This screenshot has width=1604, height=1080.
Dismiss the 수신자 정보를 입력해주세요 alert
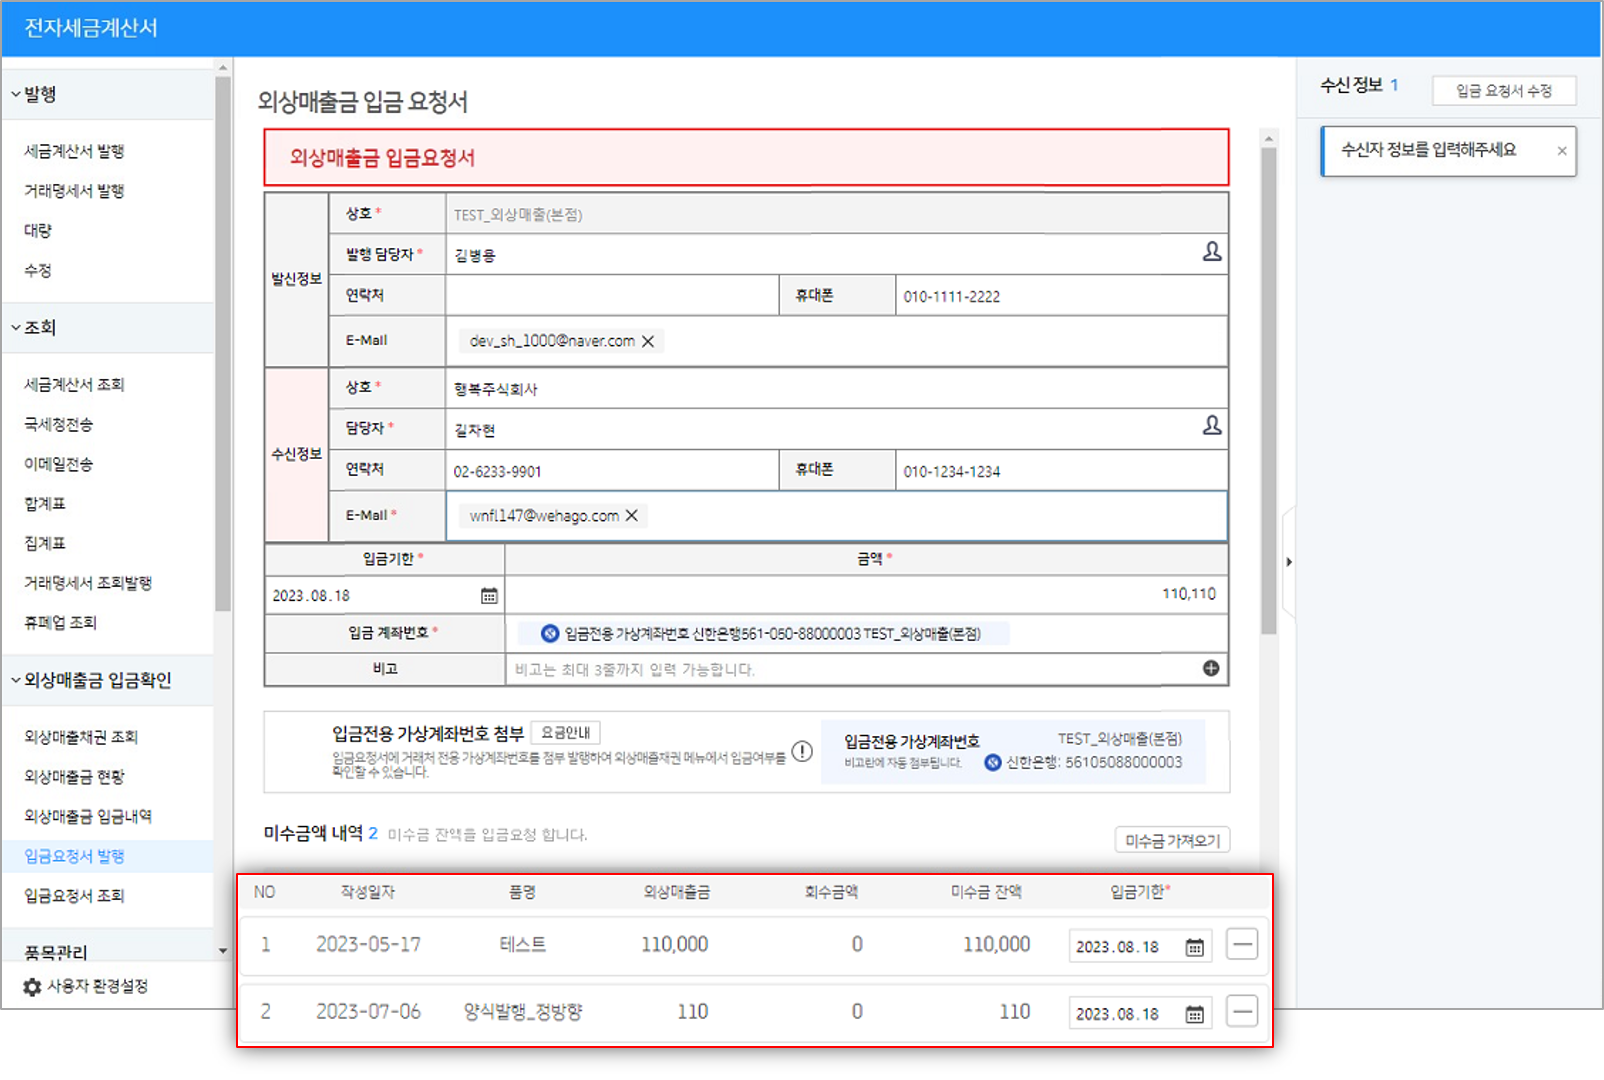(1562, 151)
